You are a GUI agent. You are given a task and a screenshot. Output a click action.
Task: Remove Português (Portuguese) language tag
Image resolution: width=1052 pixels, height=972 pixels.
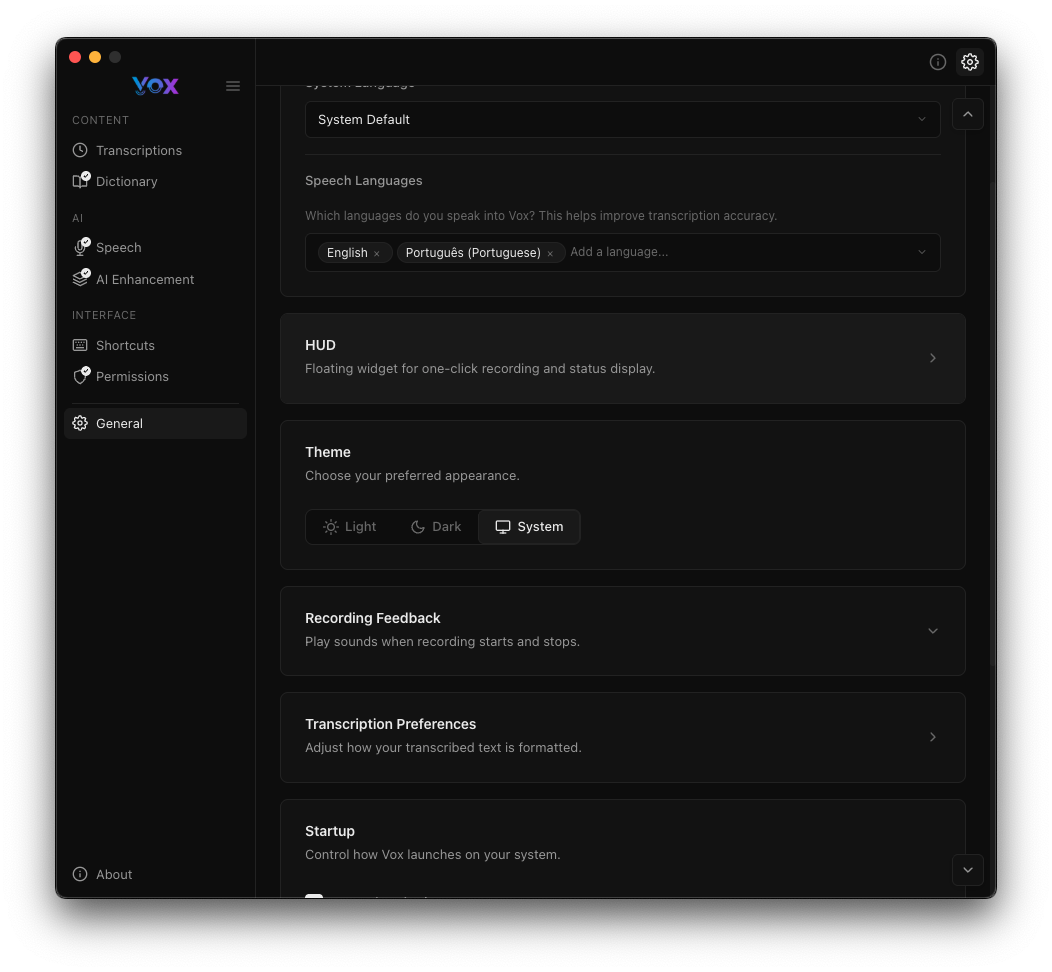point(550,254)
